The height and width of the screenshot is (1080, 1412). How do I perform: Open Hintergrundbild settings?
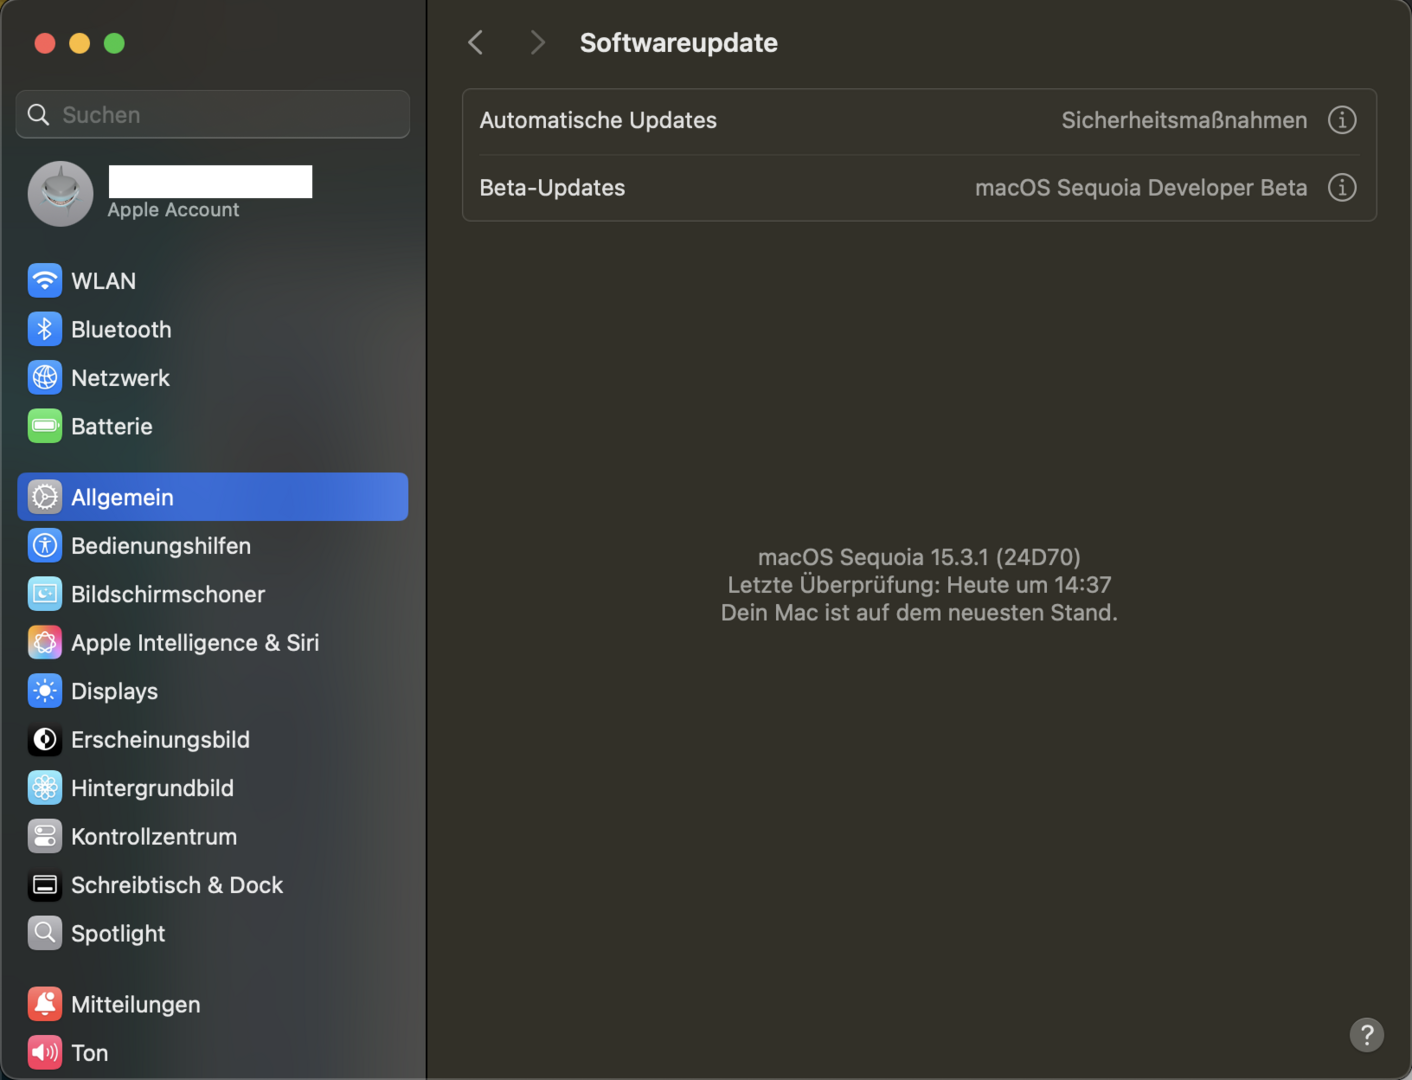point(213,788)
